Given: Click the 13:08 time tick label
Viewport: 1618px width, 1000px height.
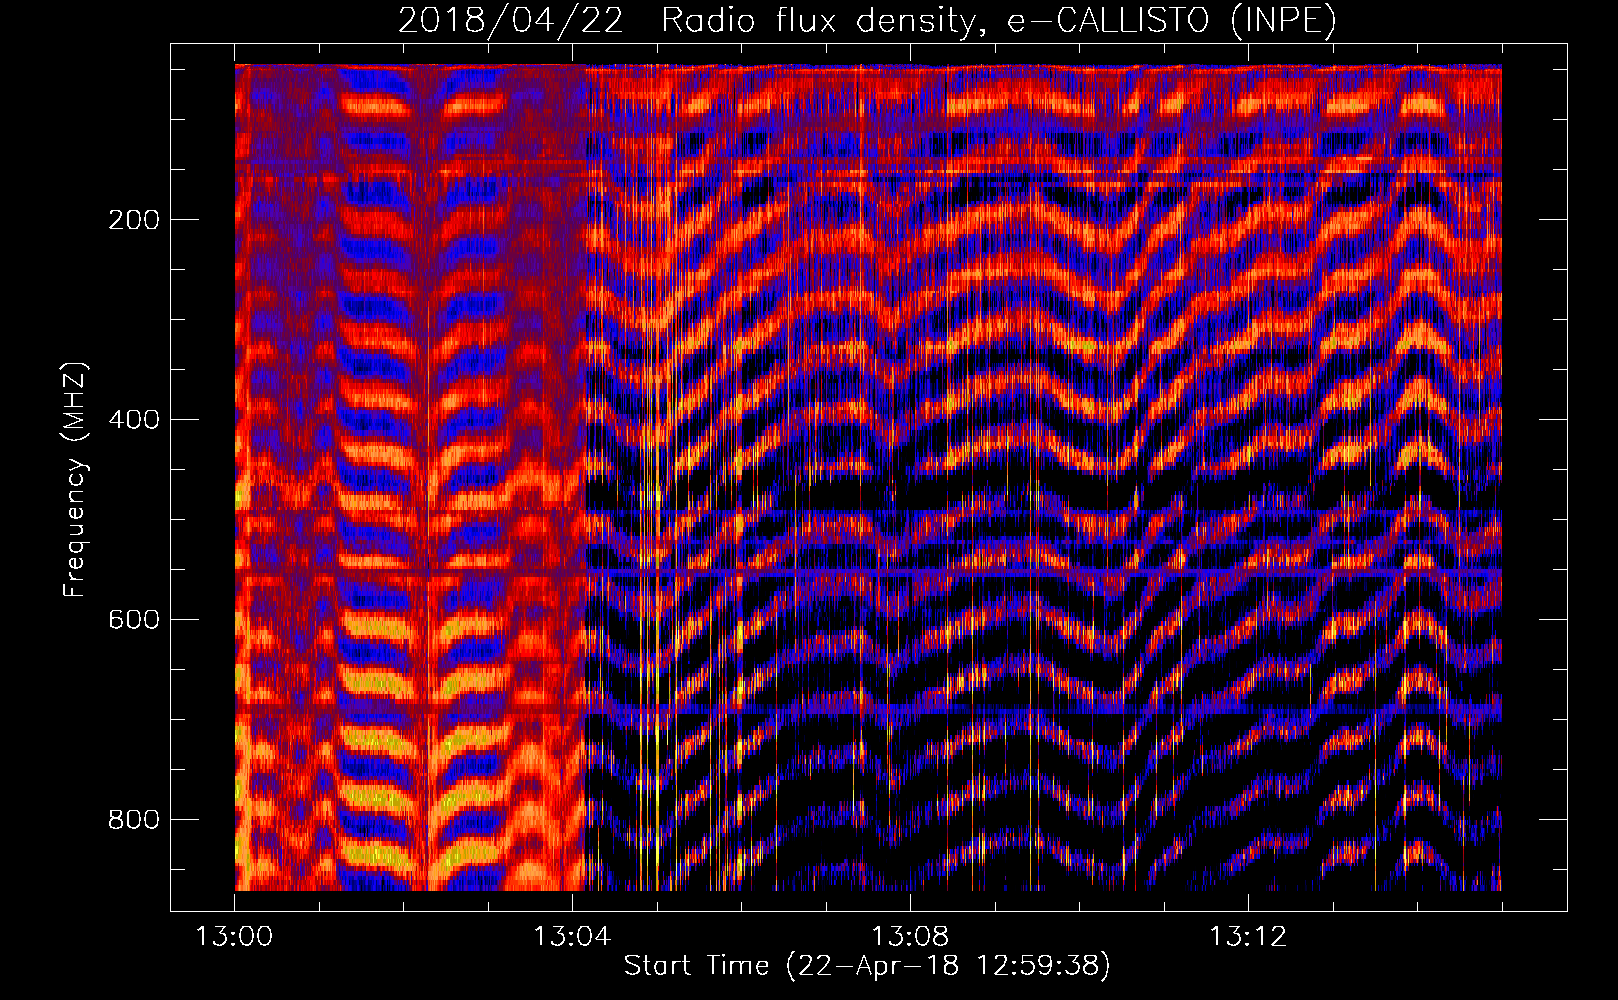Looking at the screenshot, I should pyautogui.click(x=910, y=937).
